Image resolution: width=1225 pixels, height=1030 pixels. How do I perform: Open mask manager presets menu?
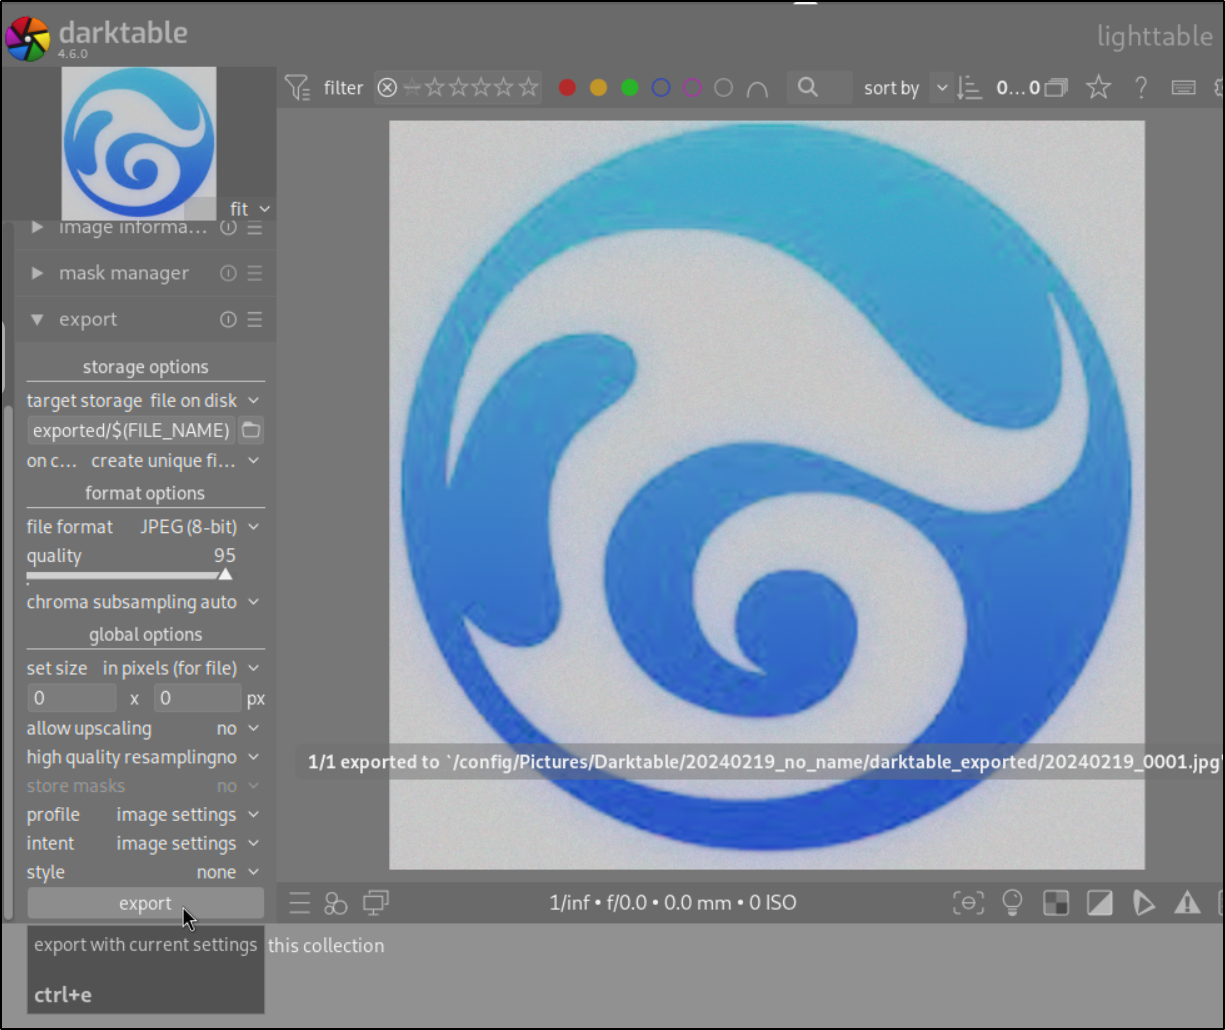[x=255, y=273]
